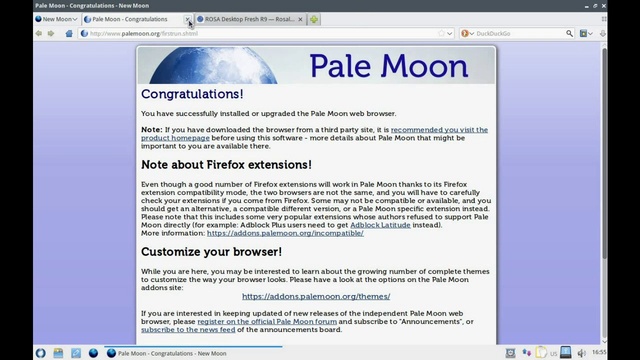
Task: Select the Pale Moon - Congratulations taskbar window button
Action: (x=193, y=353)
